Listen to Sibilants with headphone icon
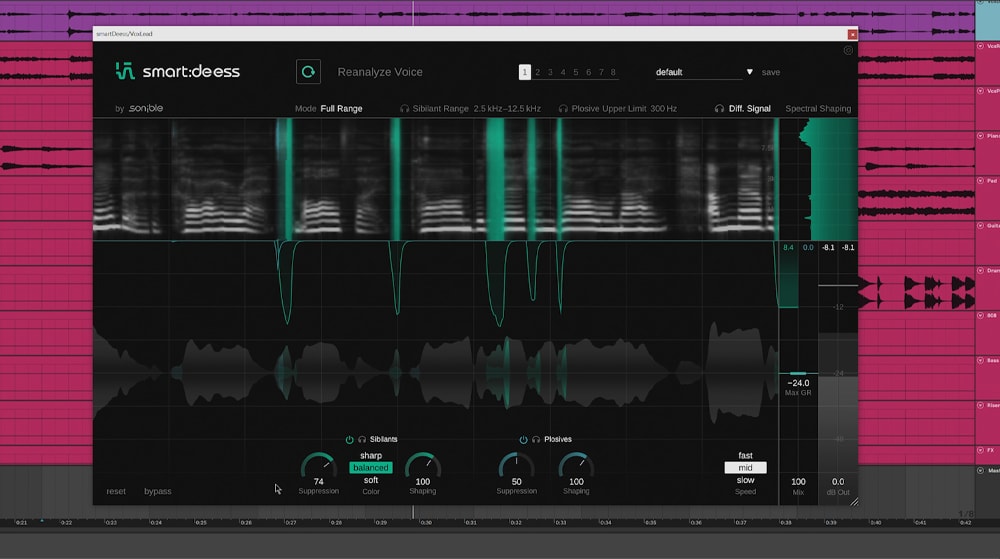The width and height of the screenshot is (1000, 559). (x=362, y=440)
